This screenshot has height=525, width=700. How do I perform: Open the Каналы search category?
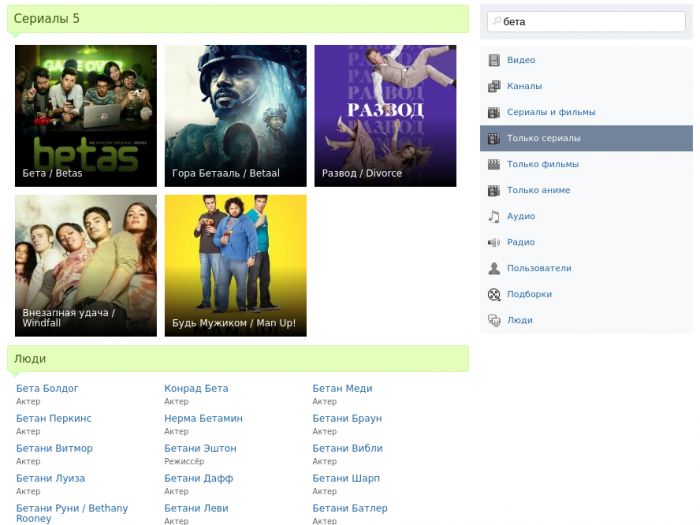[586, 86]
